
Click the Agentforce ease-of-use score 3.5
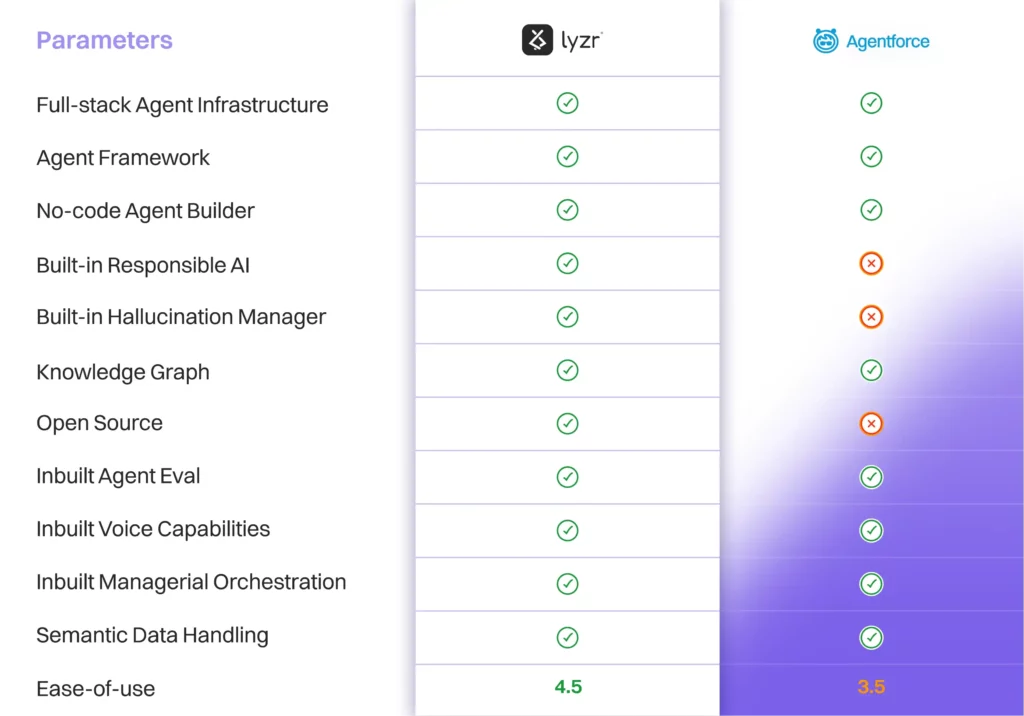click(x=871, y=688)
